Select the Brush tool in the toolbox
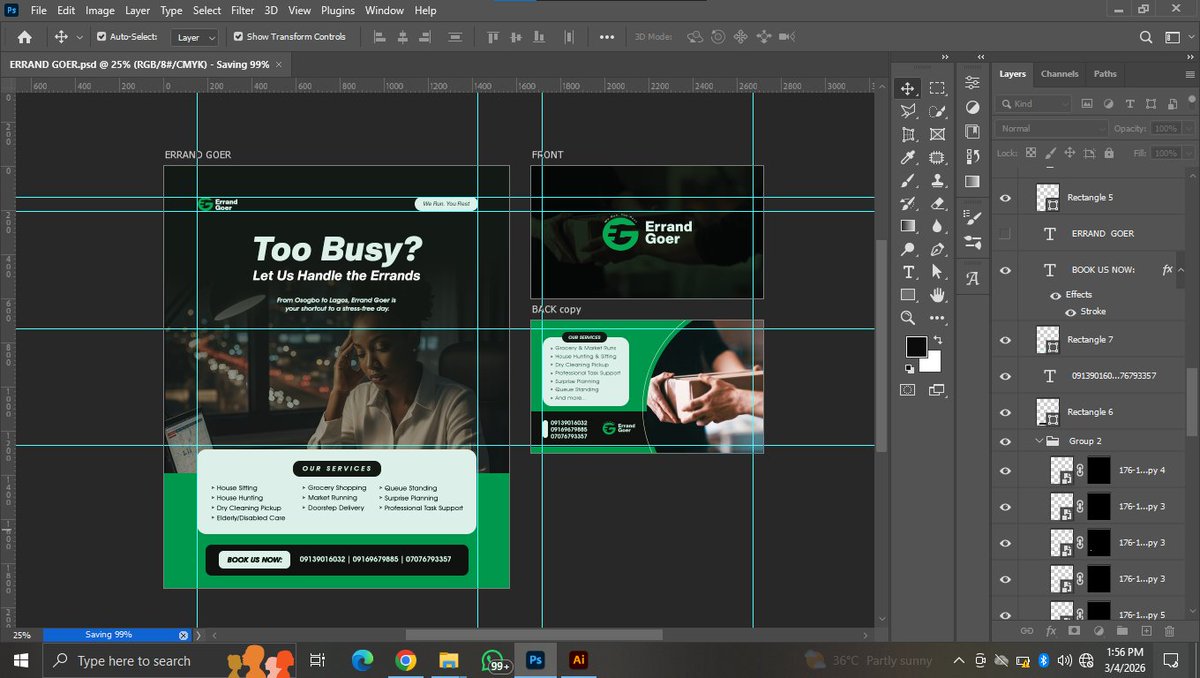 [x=908, y=181]
